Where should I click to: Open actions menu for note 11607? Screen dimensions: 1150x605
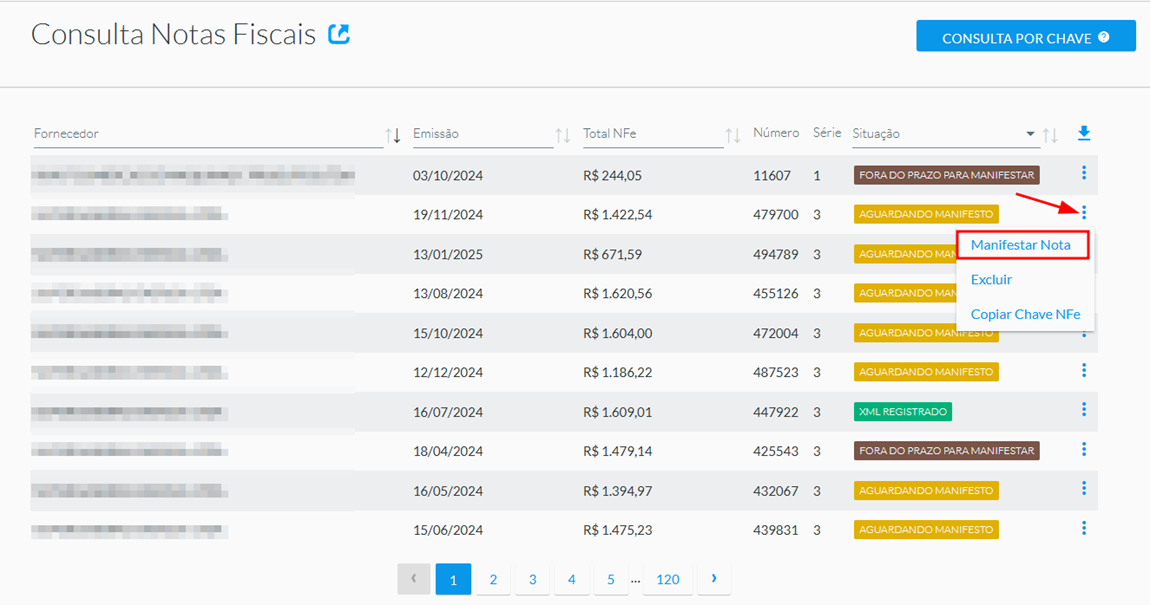click(x=1084, y=173)
